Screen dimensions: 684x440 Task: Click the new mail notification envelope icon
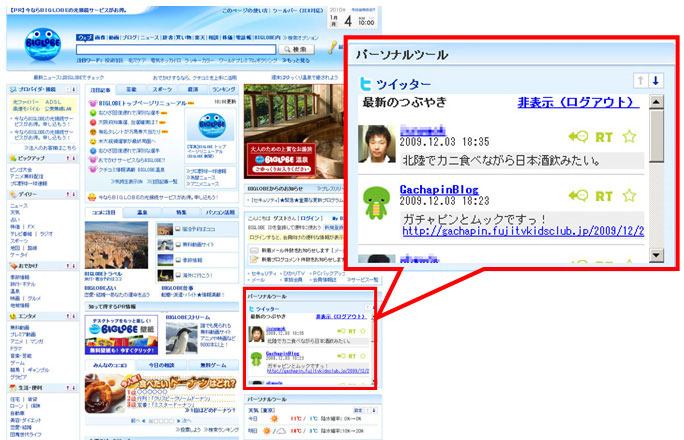[254, 250]
